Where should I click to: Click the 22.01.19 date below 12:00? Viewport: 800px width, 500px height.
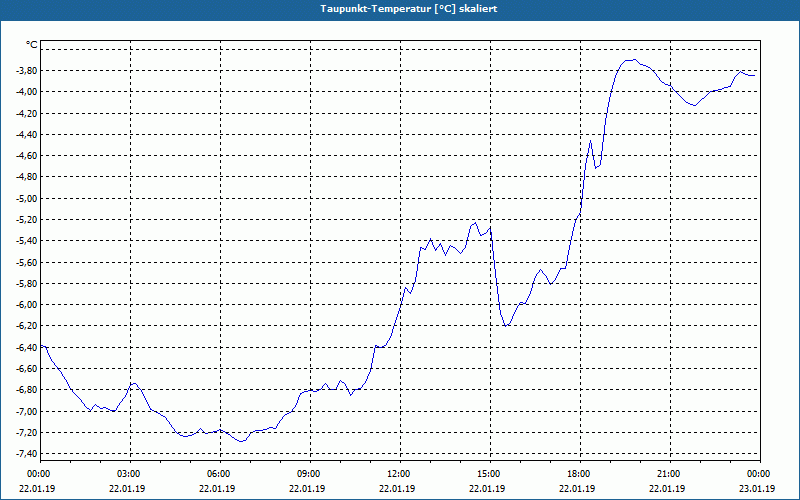click(x=397, y=488)
